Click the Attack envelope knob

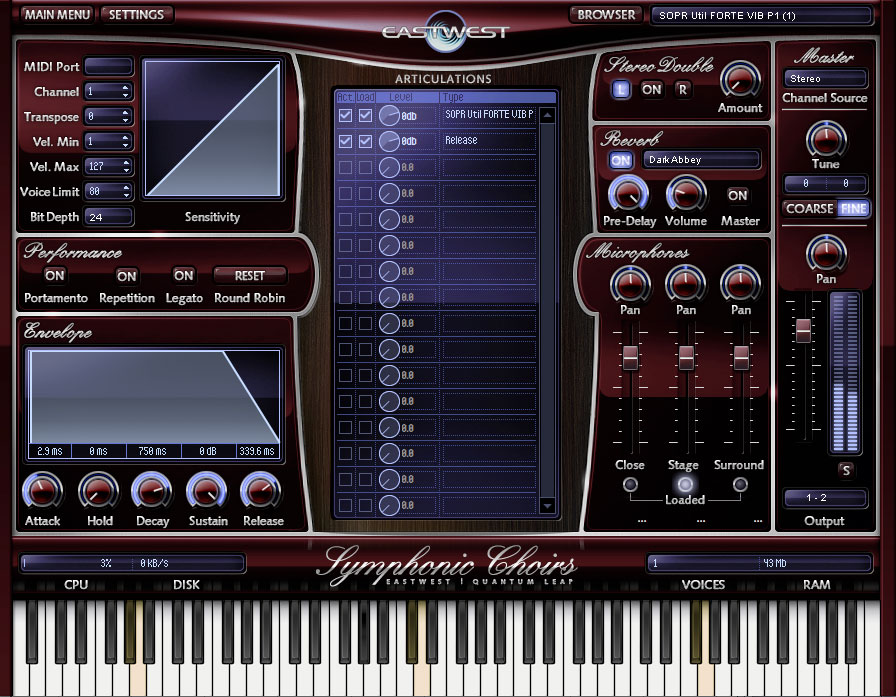[x=42, y=491]
